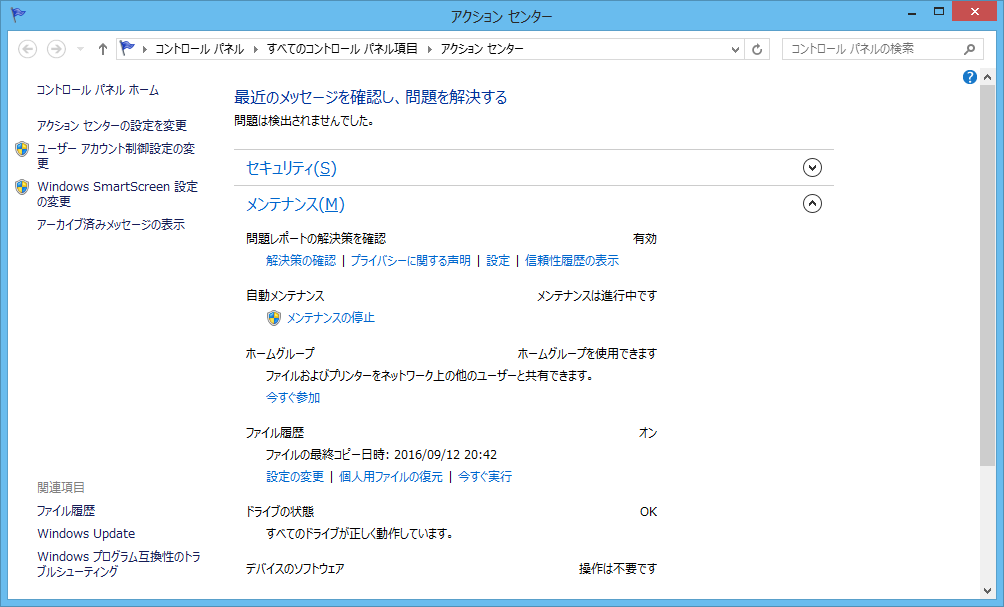Open dropdown arrow after コントロール パネル breadcrumb

point(255,49)
